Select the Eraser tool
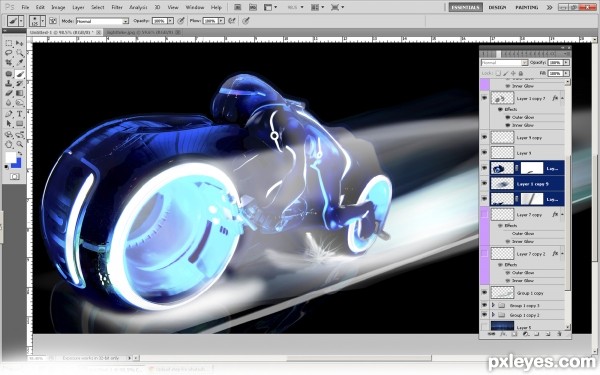The height and width of the screenshot is (375, 600). point(8,93)
